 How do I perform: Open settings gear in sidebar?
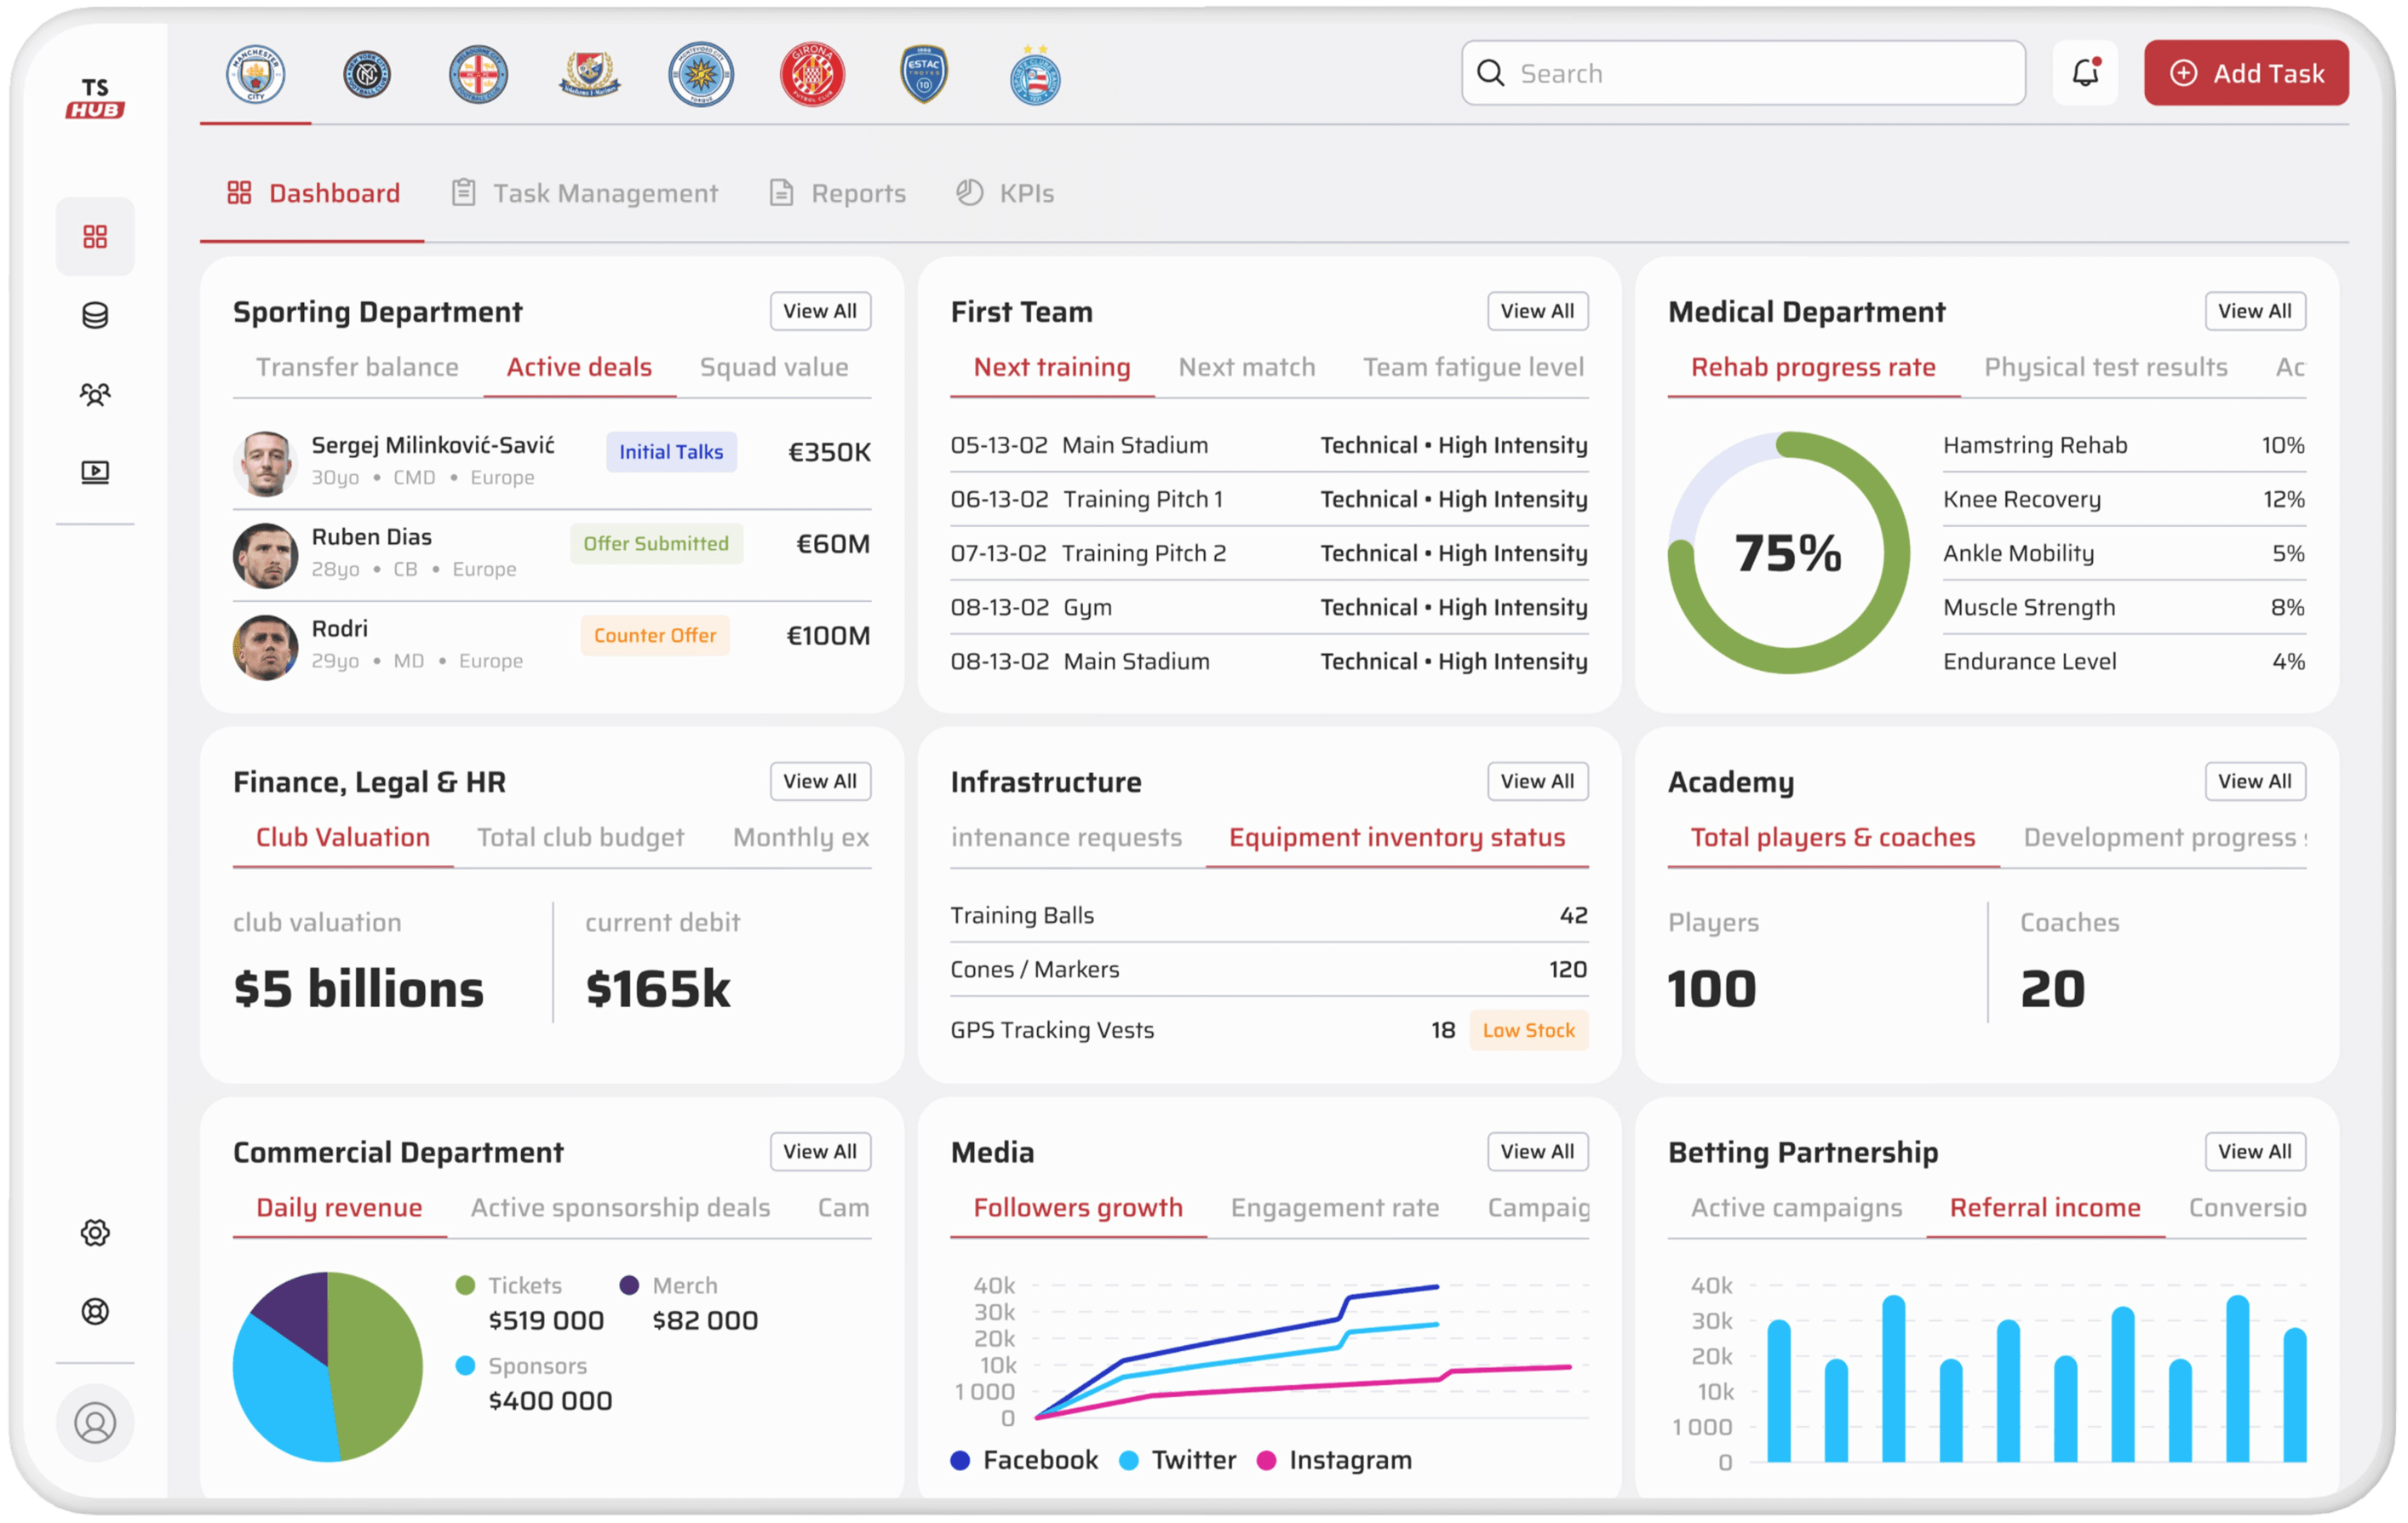point(95,1233)
